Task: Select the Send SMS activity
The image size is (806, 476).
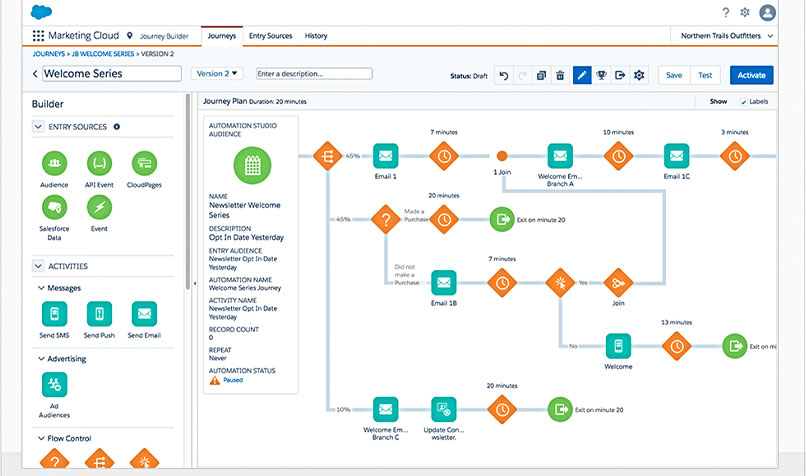Action: tap(54, 314)
